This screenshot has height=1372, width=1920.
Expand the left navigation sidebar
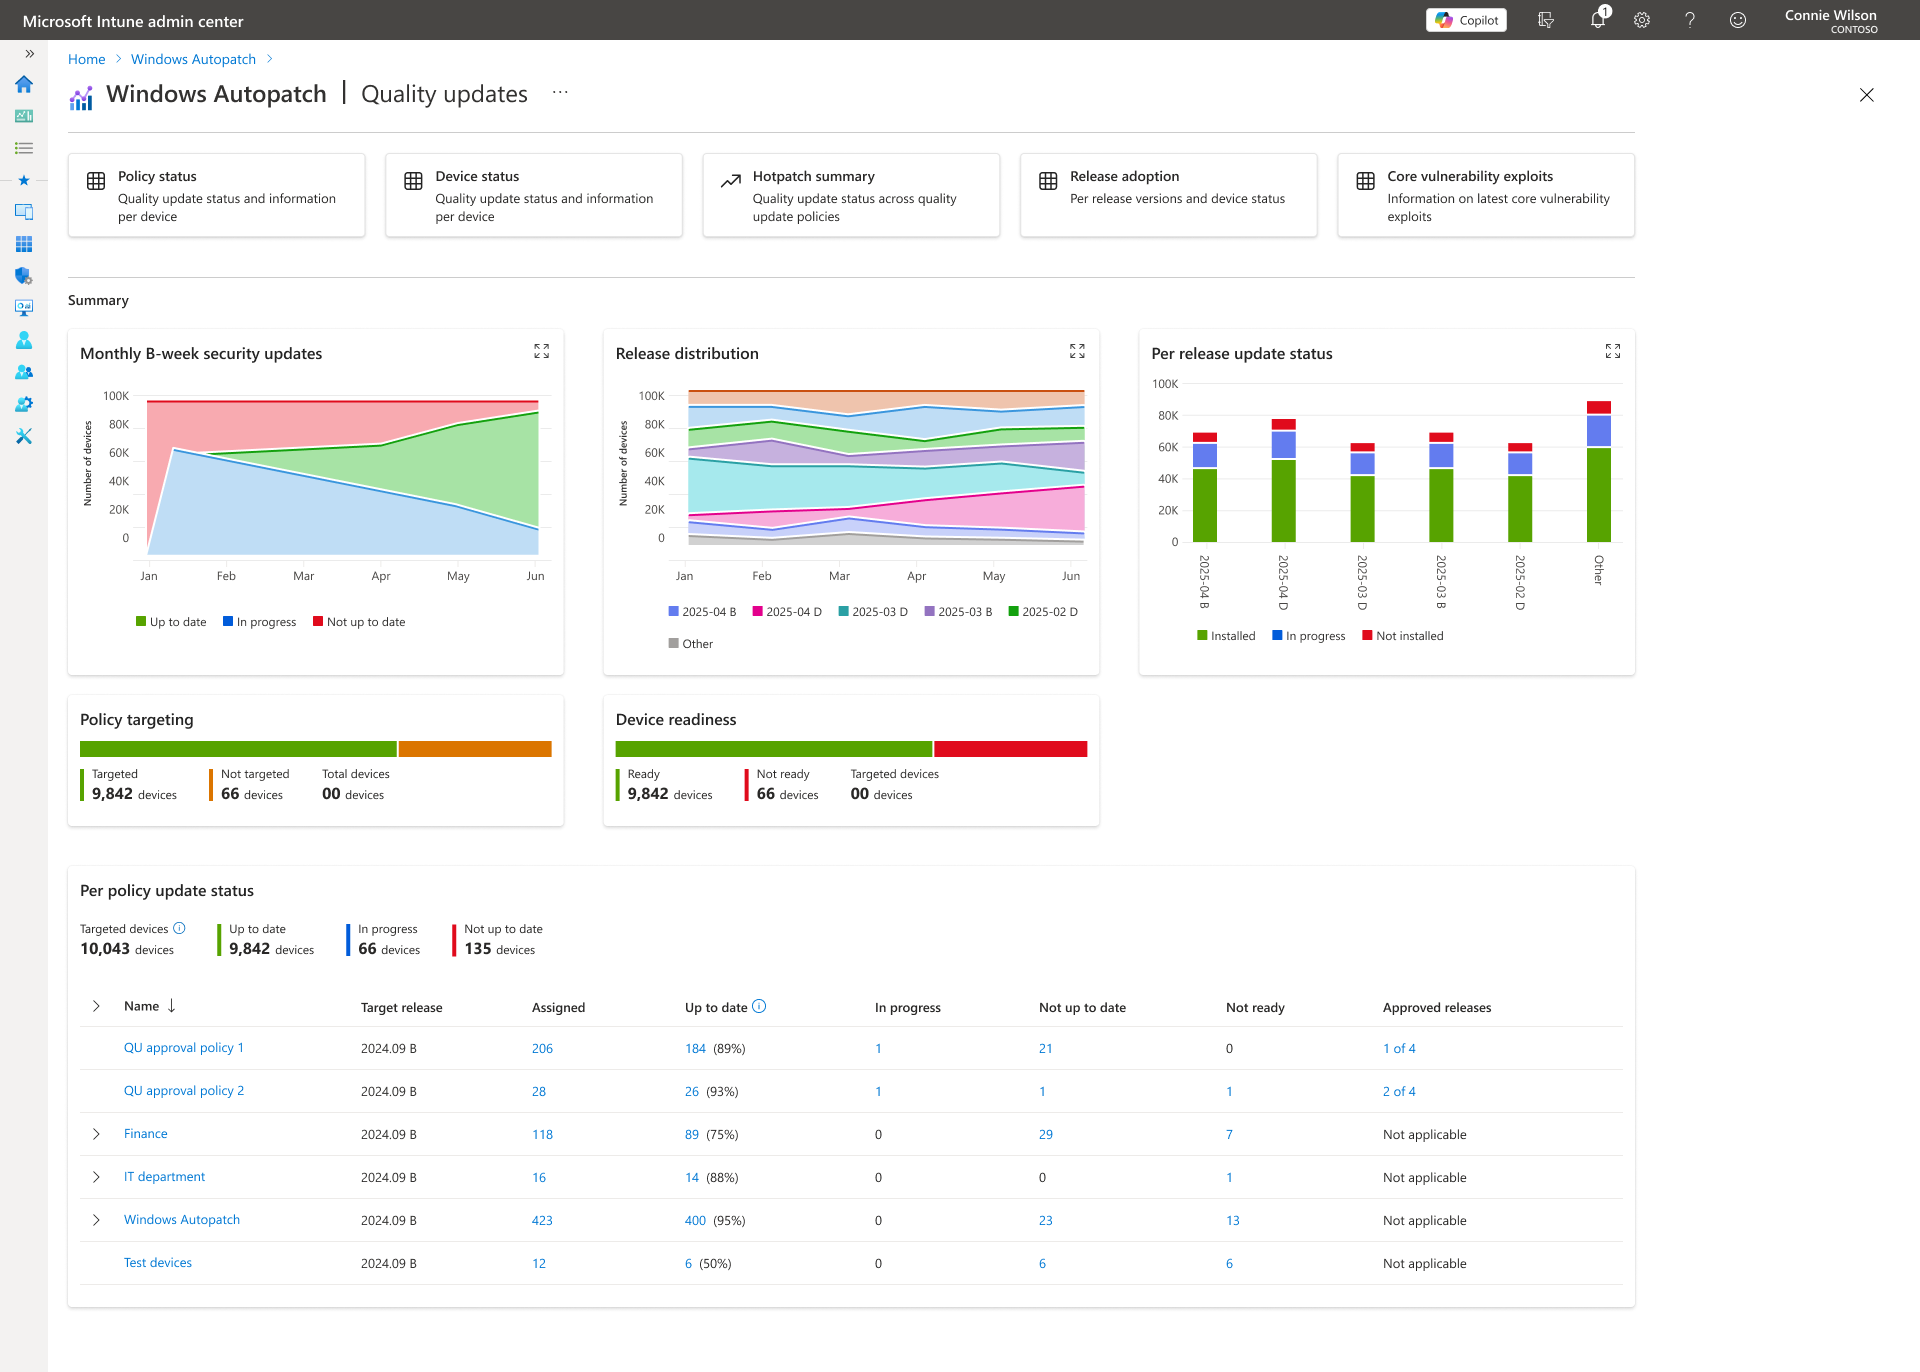pyautogui.click(x=30, y=54)
